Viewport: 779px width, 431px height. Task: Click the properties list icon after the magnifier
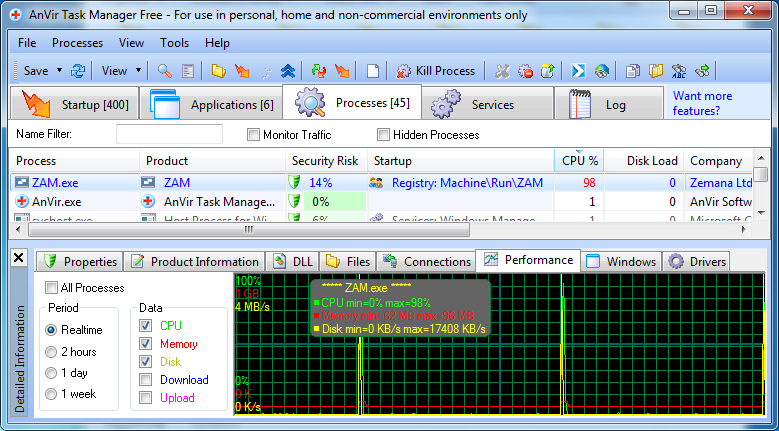coord(188,71)
